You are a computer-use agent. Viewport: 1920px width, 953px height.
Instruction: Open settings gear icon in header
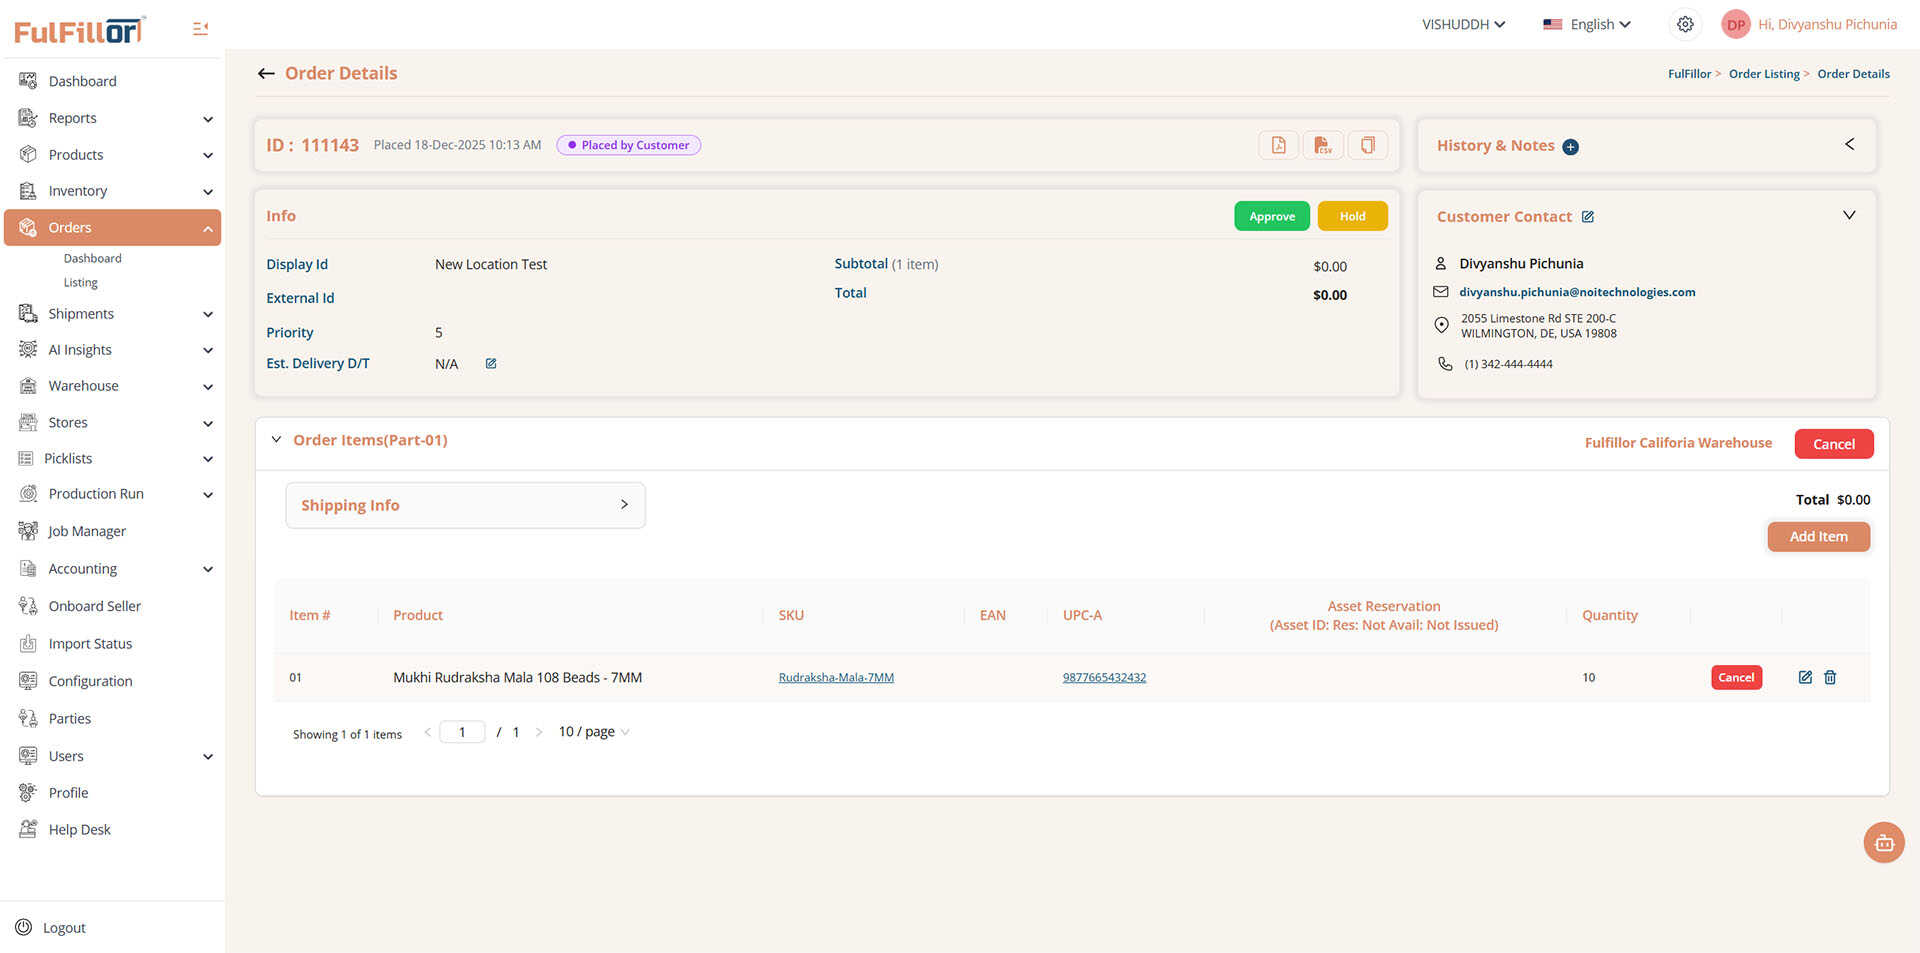[x=1685, y=24]
